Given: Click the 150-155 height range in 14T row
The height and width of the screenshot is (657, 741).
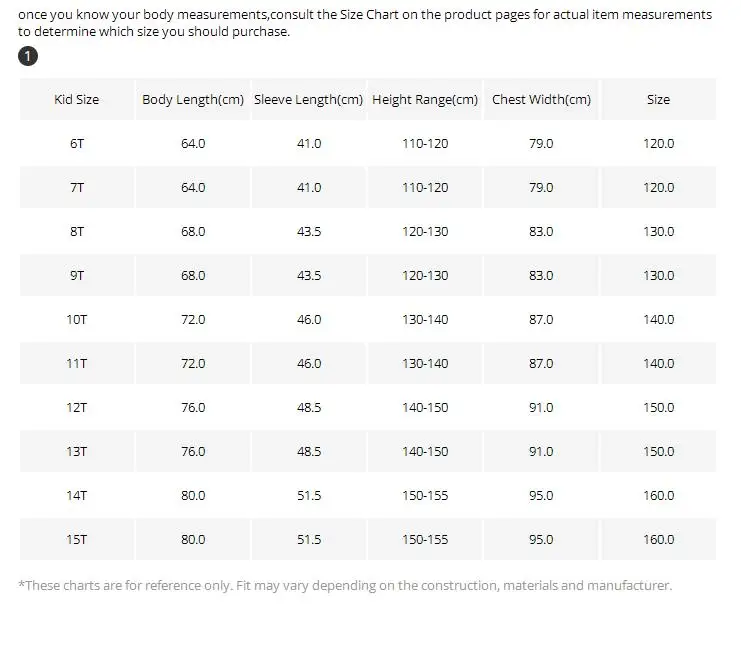Looking at the screenshot, I should pyautogui.click(x=425, y=495).
